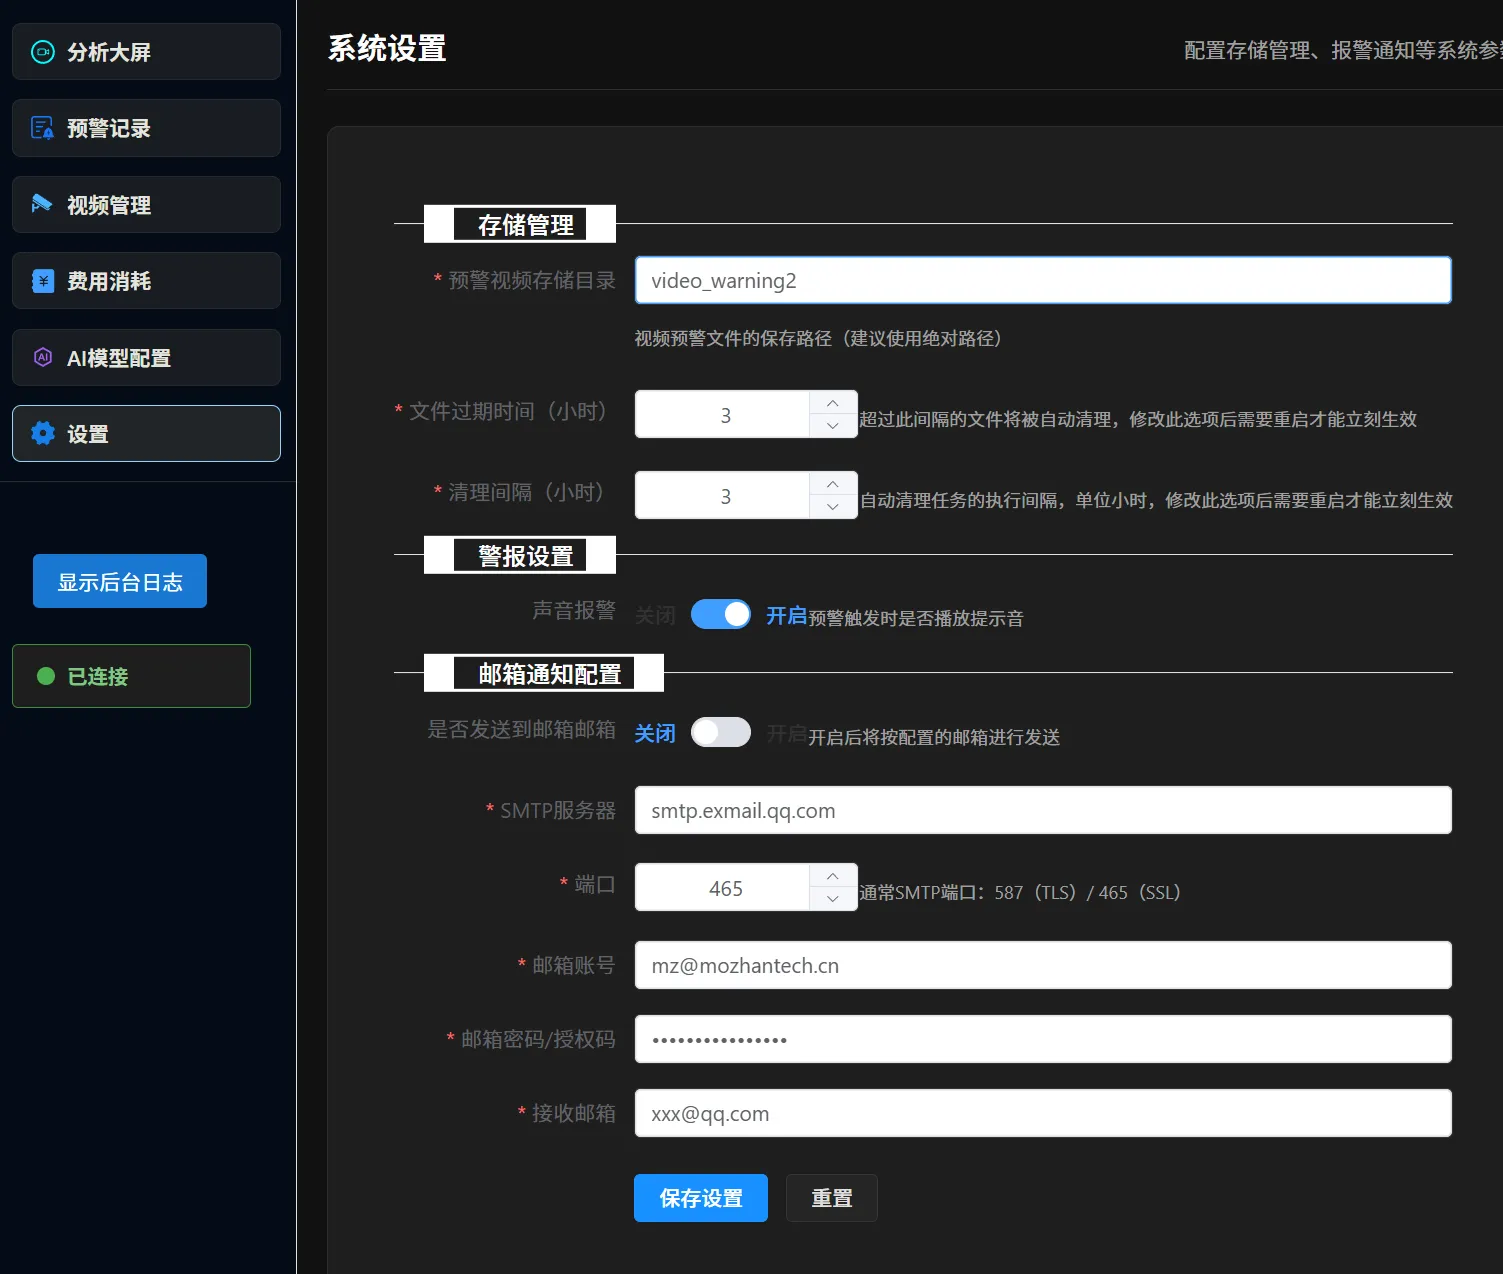Increase 清理间隔 using up arrow
The height and width of the screenshot is (1274, 1503).
(832, 484)
